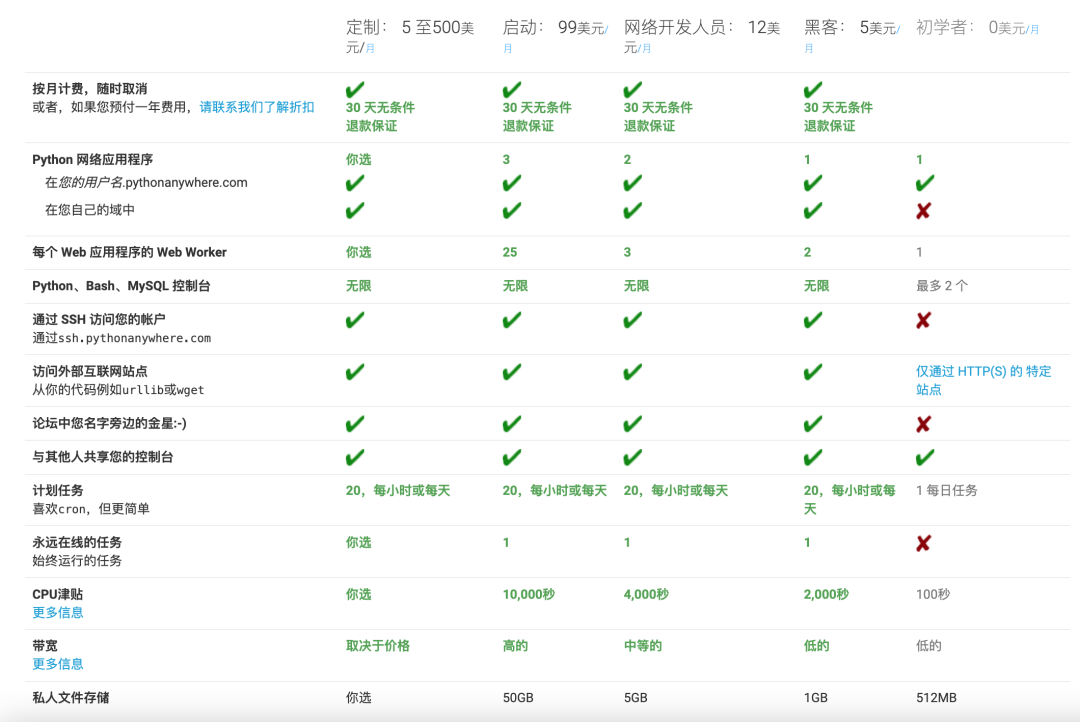This screenshot has width=1080, height=722.
Task: Click red X for beginner always-on tasks
Action: (x=924, y=543)
